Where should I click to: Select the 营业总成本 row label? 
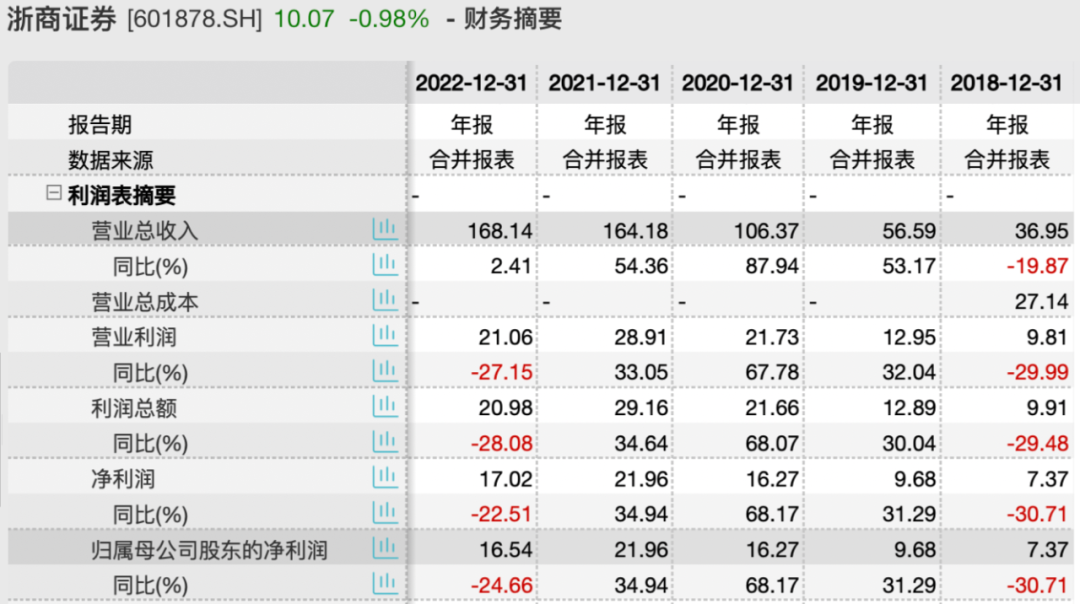(x=145, y=302)
